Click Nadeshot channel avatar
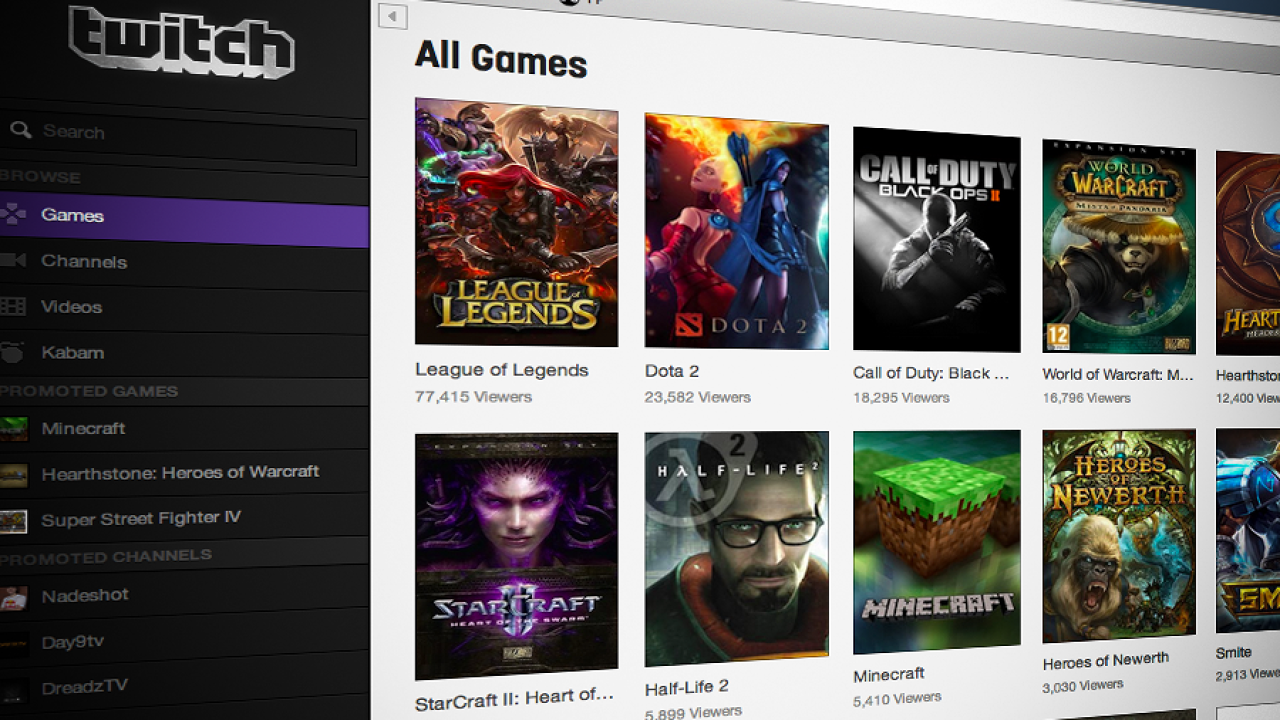Screen dimensions: 1280x720 click(13, 598)
